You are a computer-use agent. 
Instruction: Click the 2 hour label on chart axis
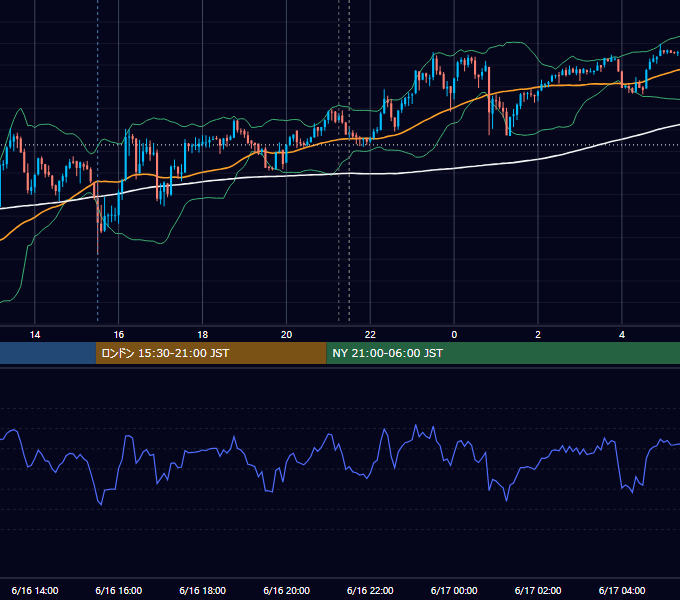pos(538,335)
